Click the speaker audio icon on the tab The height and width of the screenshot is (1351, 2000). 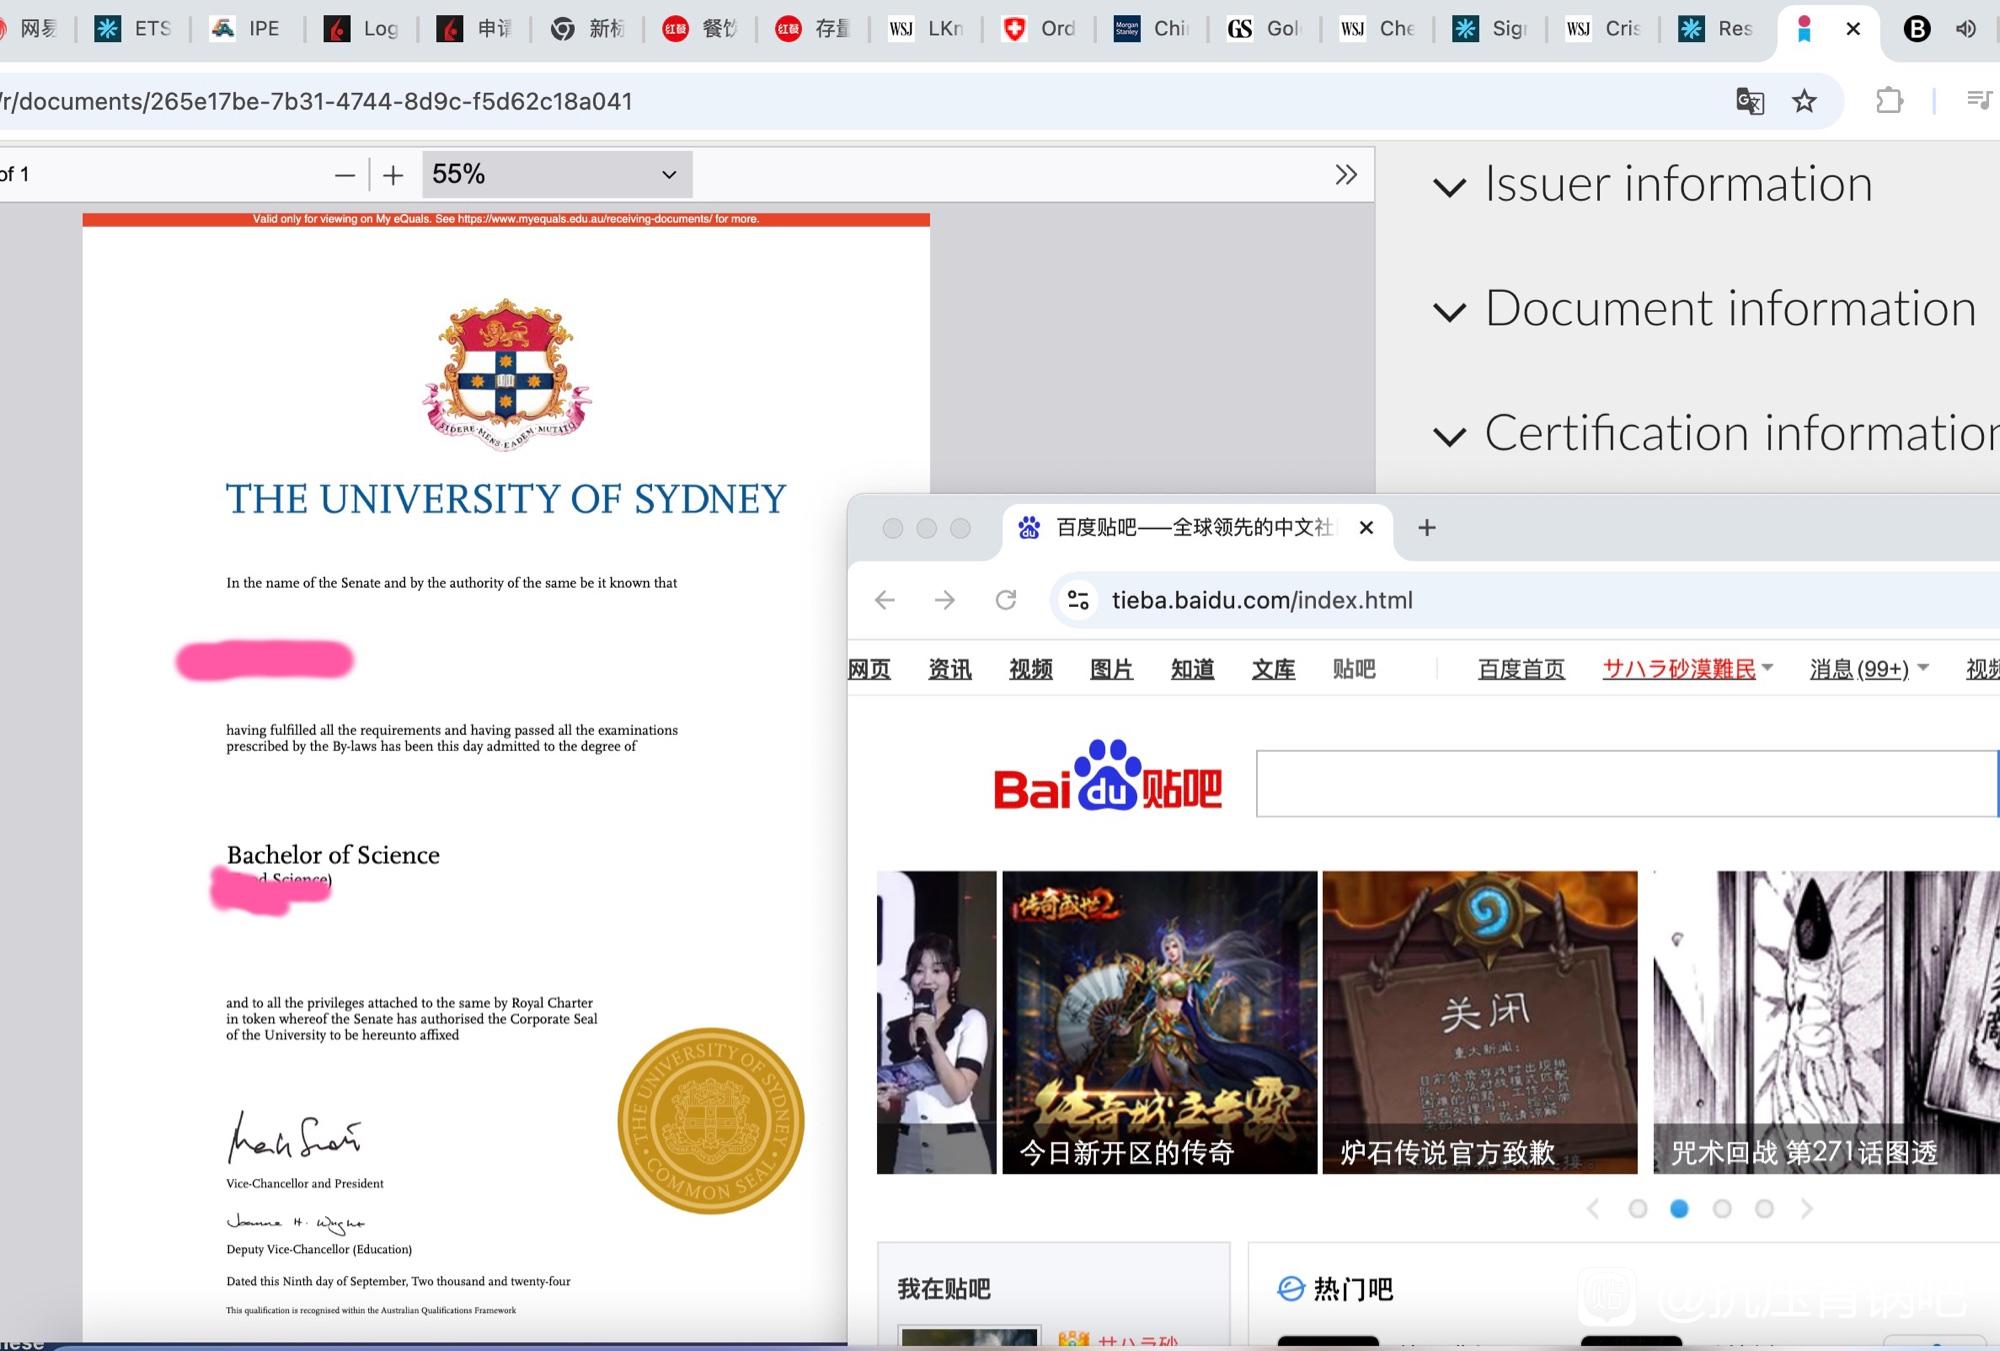pyautogui.click(x=1965, y=29)
